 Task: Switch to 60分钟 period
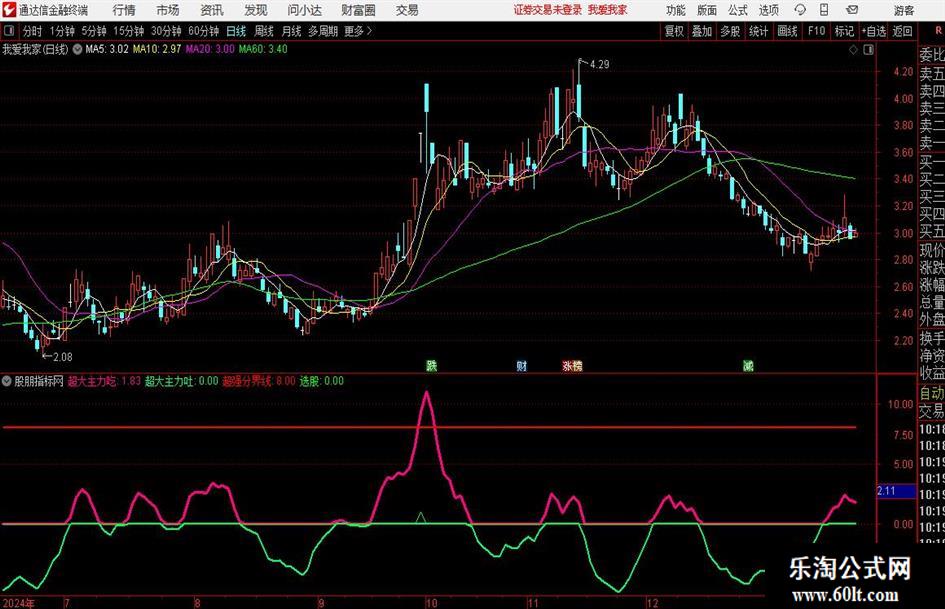(203, 31)
